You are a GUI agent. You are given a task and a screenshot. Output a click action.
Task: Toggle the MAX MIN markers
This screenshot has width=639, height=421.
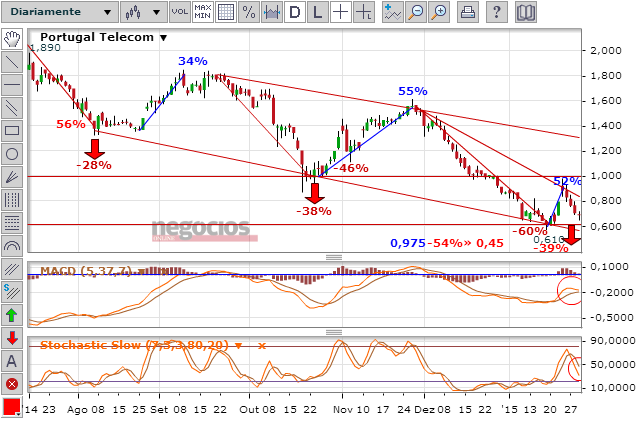(203, 12)
